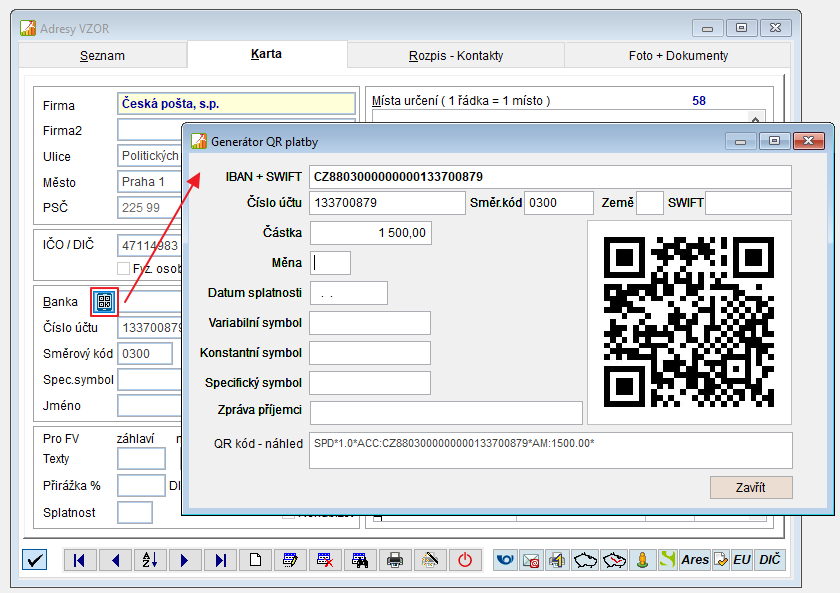The width and height of the screenshot is (840, 593).
Task: Edit the current record with pencil icon
Action: (x=290, y=560)
